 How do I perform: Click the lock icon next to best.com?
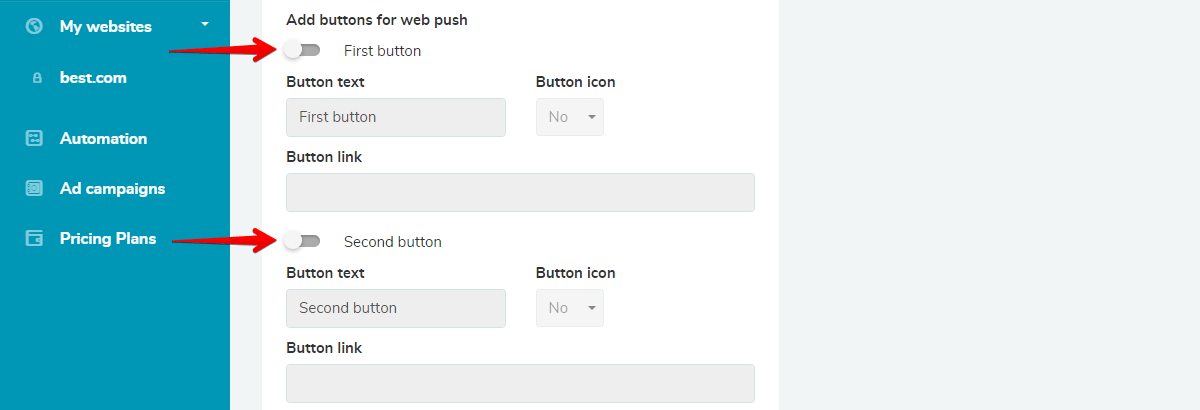point(37,78)
